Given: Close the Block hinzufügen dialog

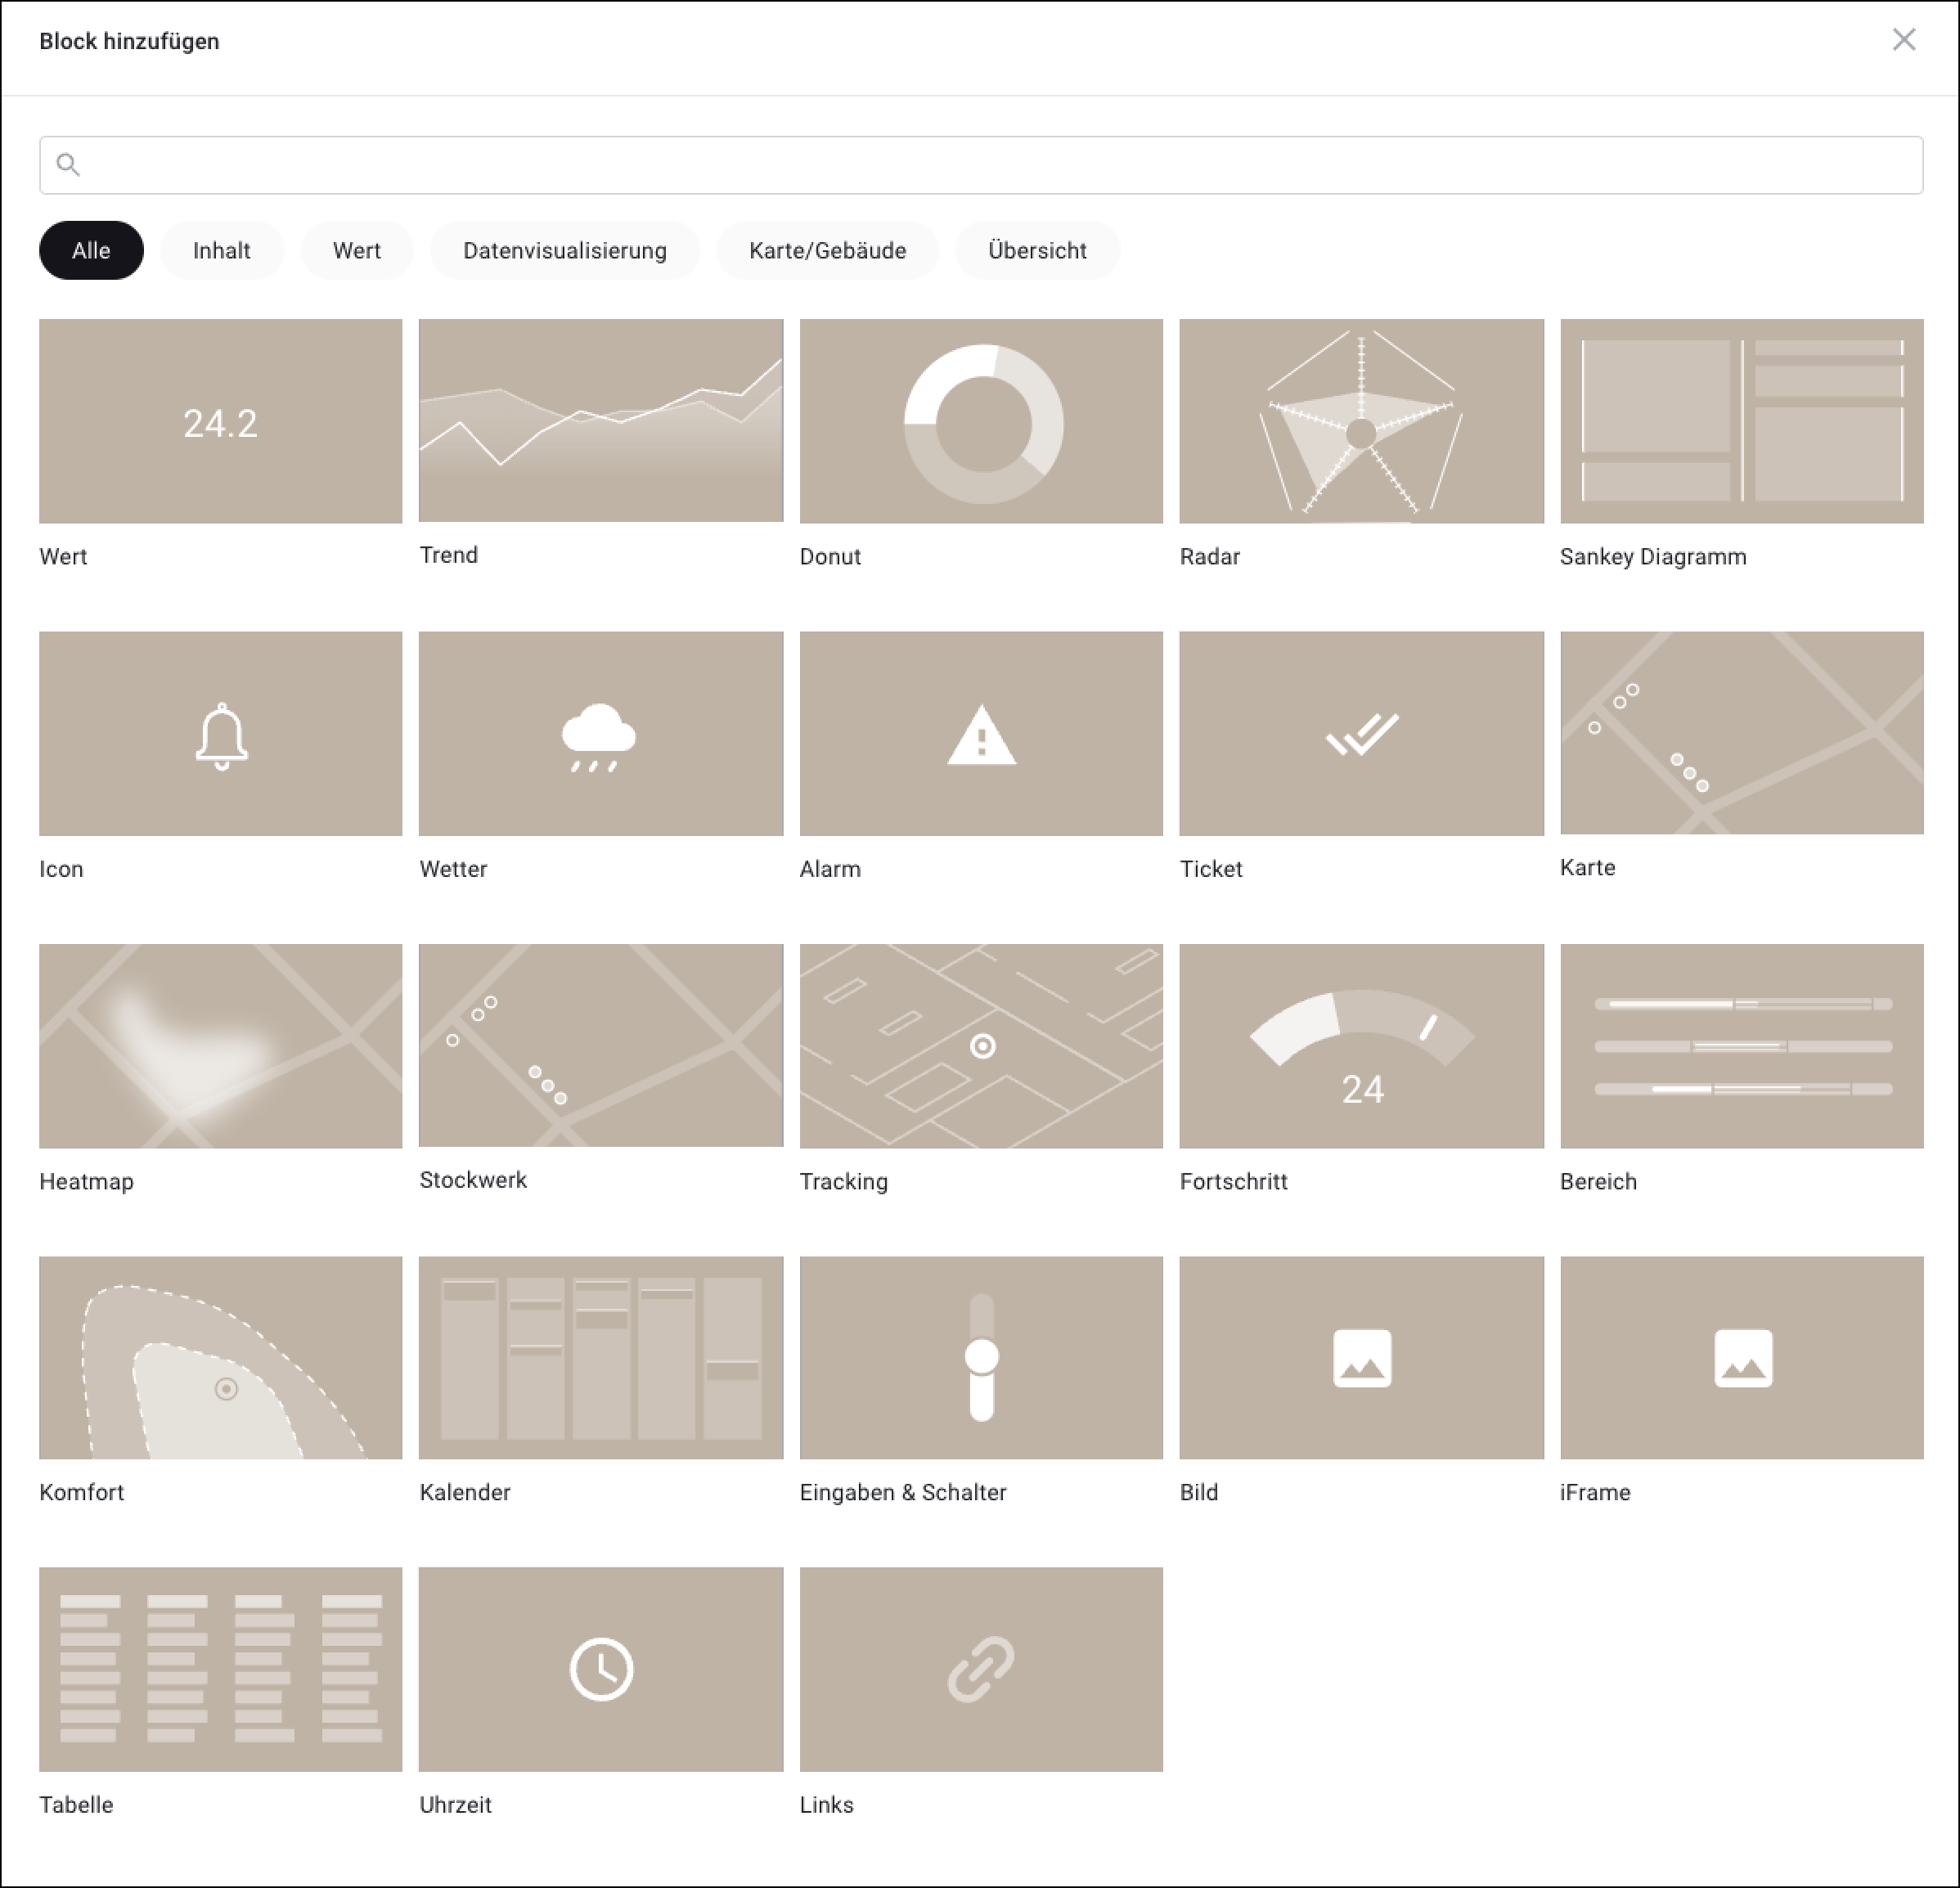Looking at the screenshot, I should [1903, 40].
